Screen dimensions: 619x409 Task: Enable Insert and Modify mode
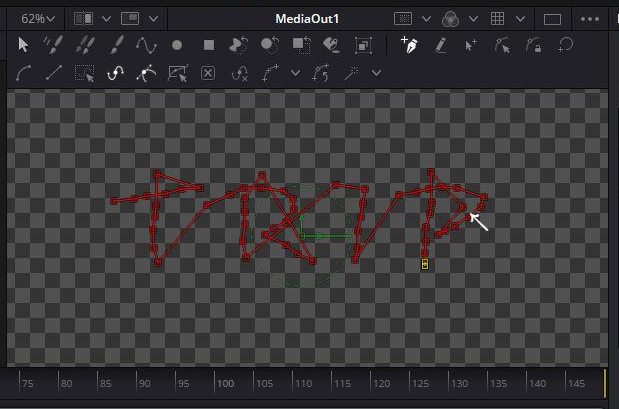pos(471,45)
